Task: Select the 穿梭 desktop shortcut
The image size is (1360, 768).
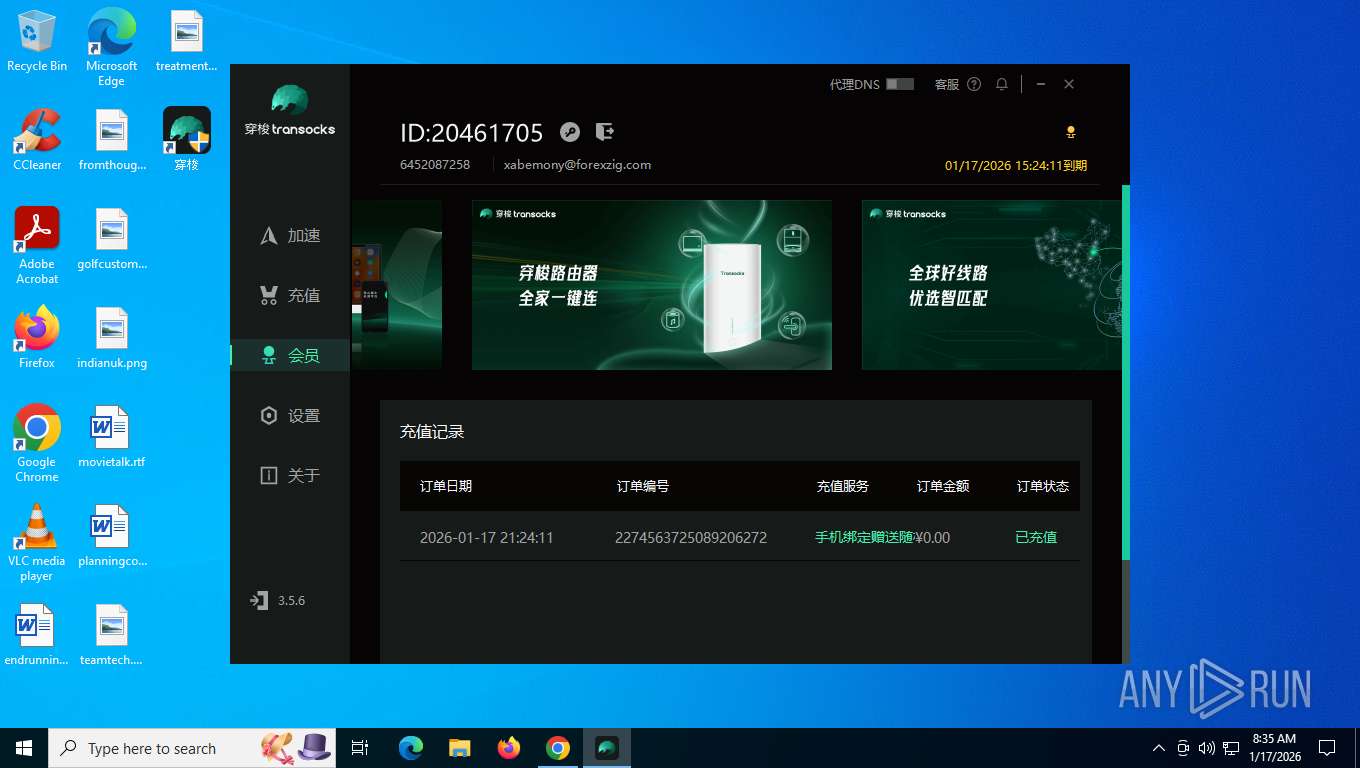Action: coord(187,139)
